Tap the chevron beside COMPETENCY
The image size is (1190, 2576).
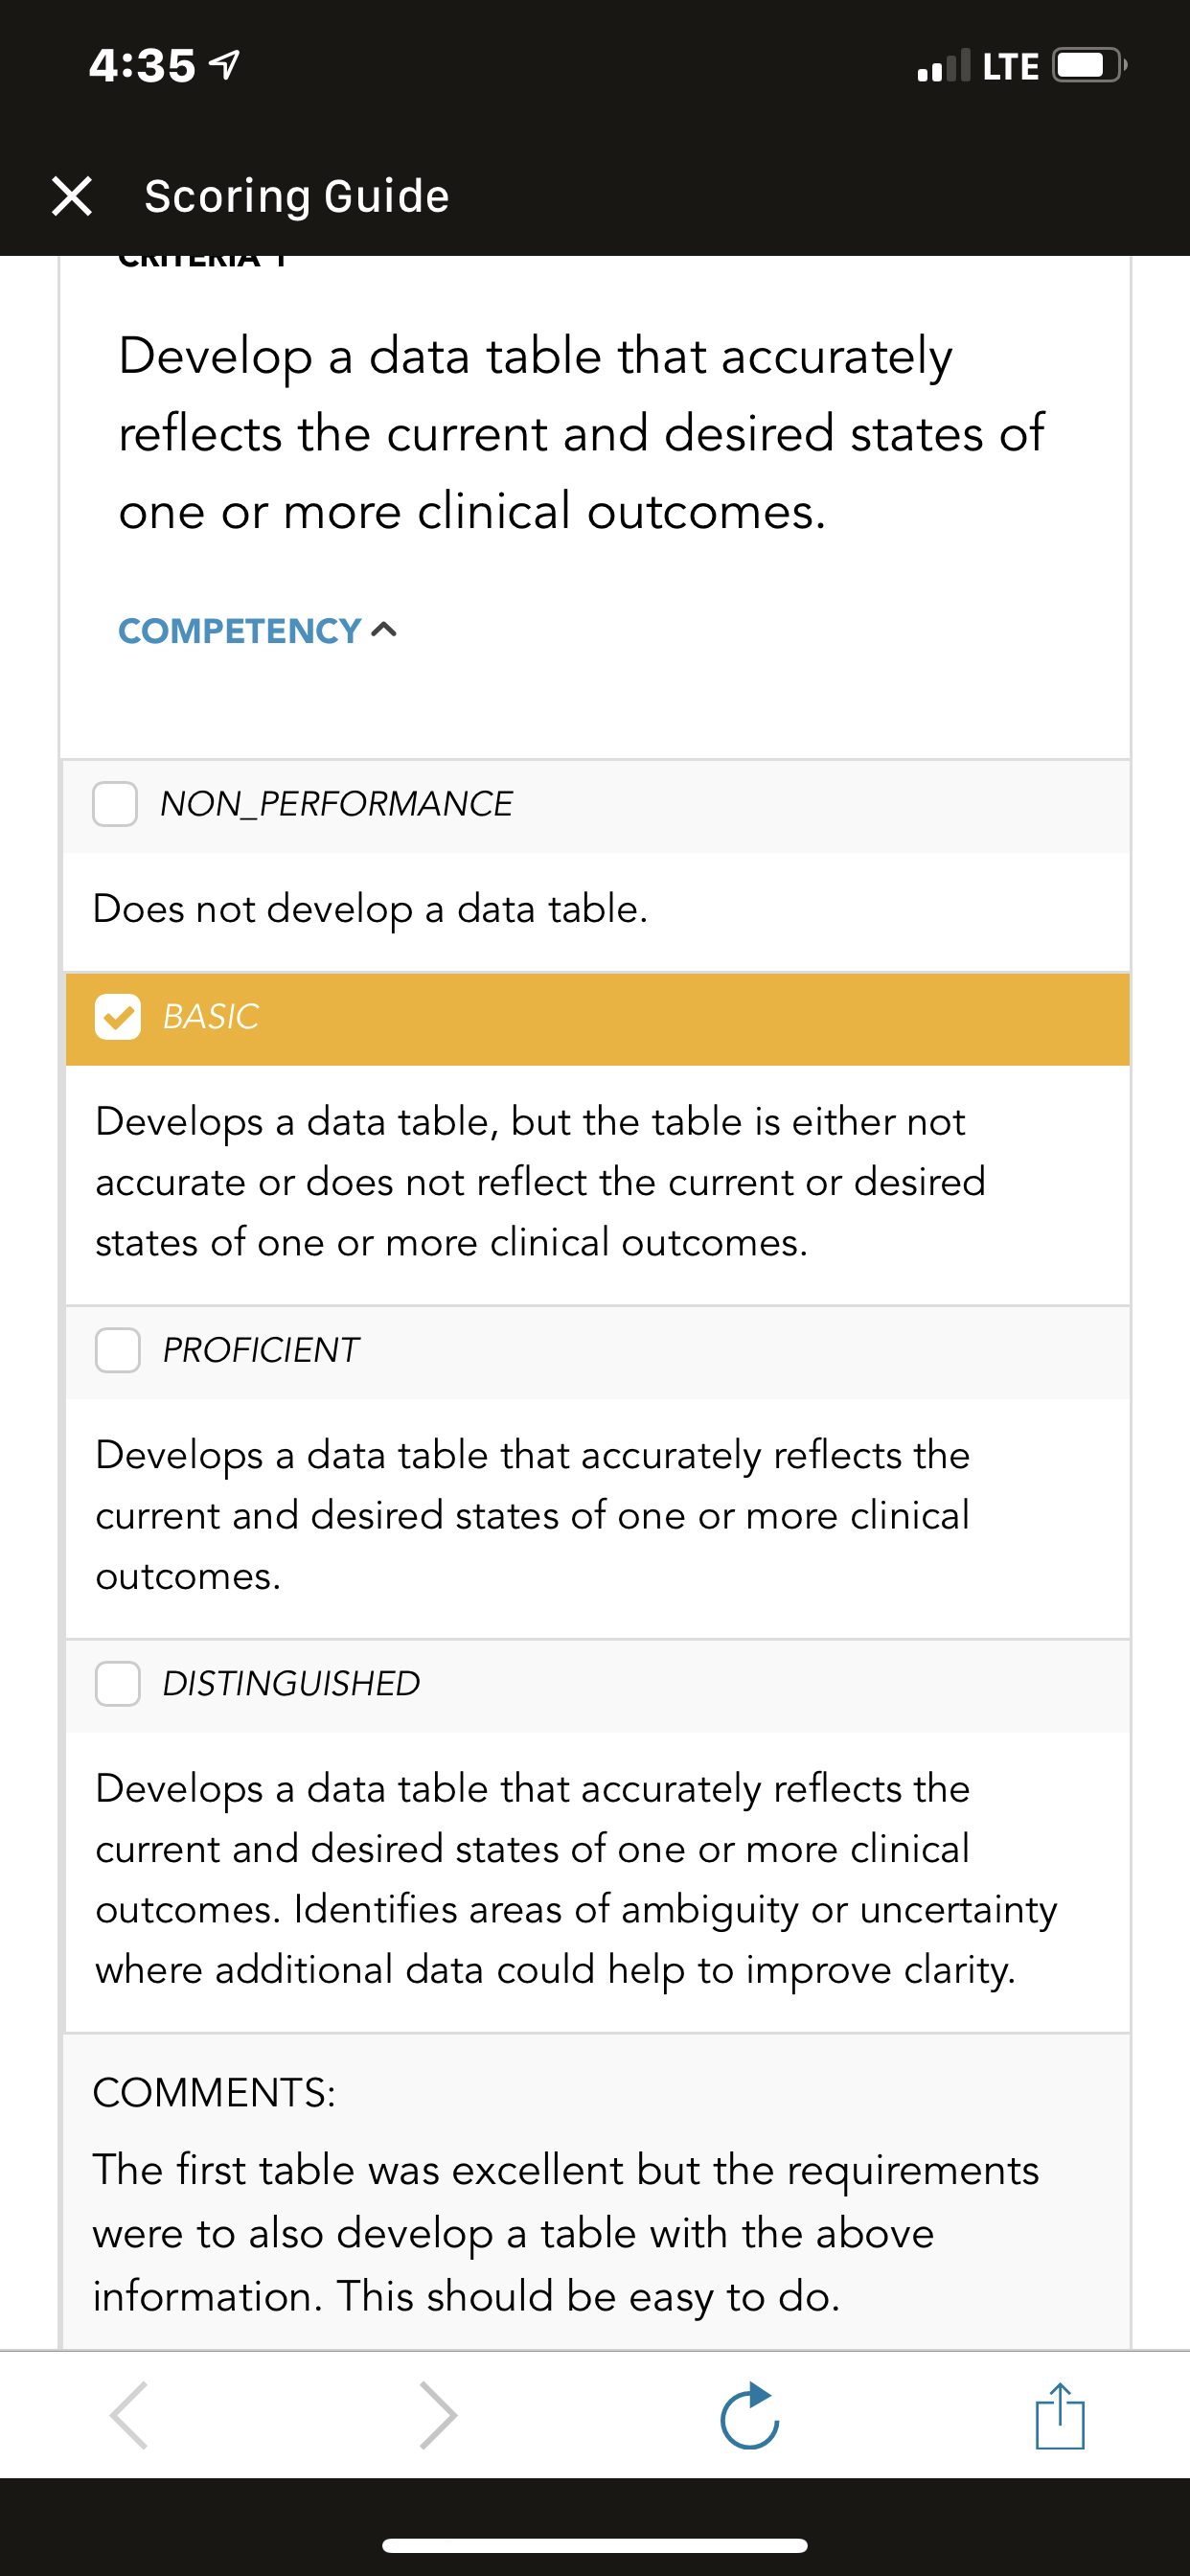click(384, 630)
